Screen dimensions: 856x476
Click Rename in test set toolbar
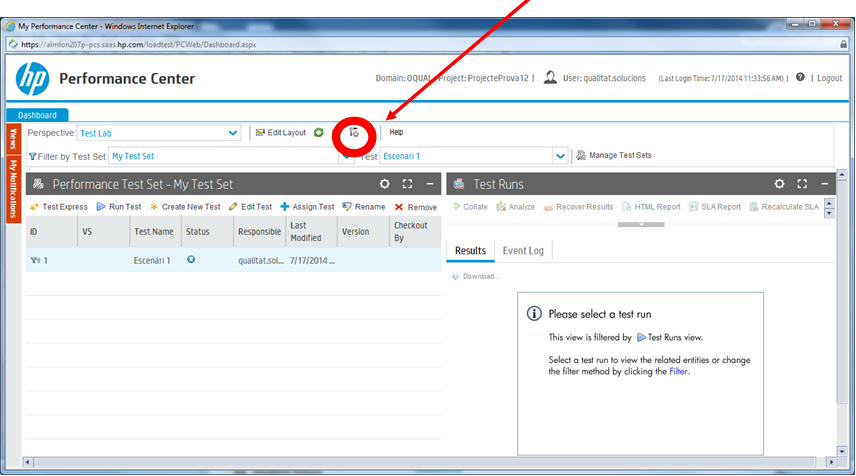pyautogui.click(x=364, y=207)
